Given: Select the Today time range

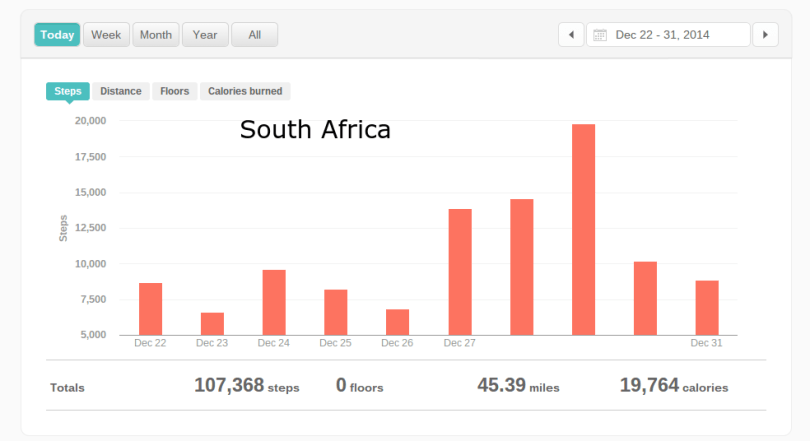Looking at the screenshot, I should click(x=57, y=35).
